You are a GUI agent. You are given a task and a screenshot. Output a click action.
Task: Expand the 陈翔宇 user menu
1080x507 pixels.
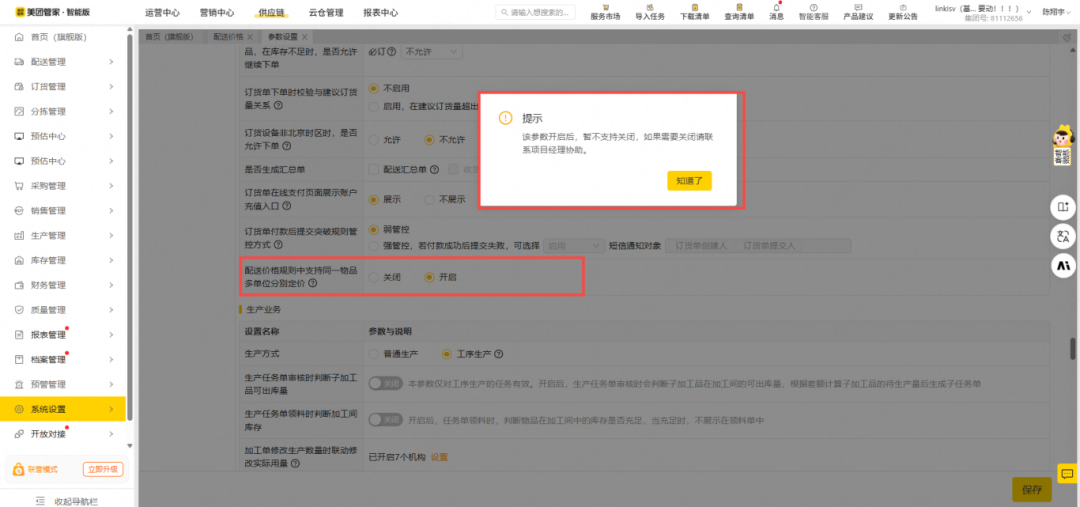coord(1054,12)
